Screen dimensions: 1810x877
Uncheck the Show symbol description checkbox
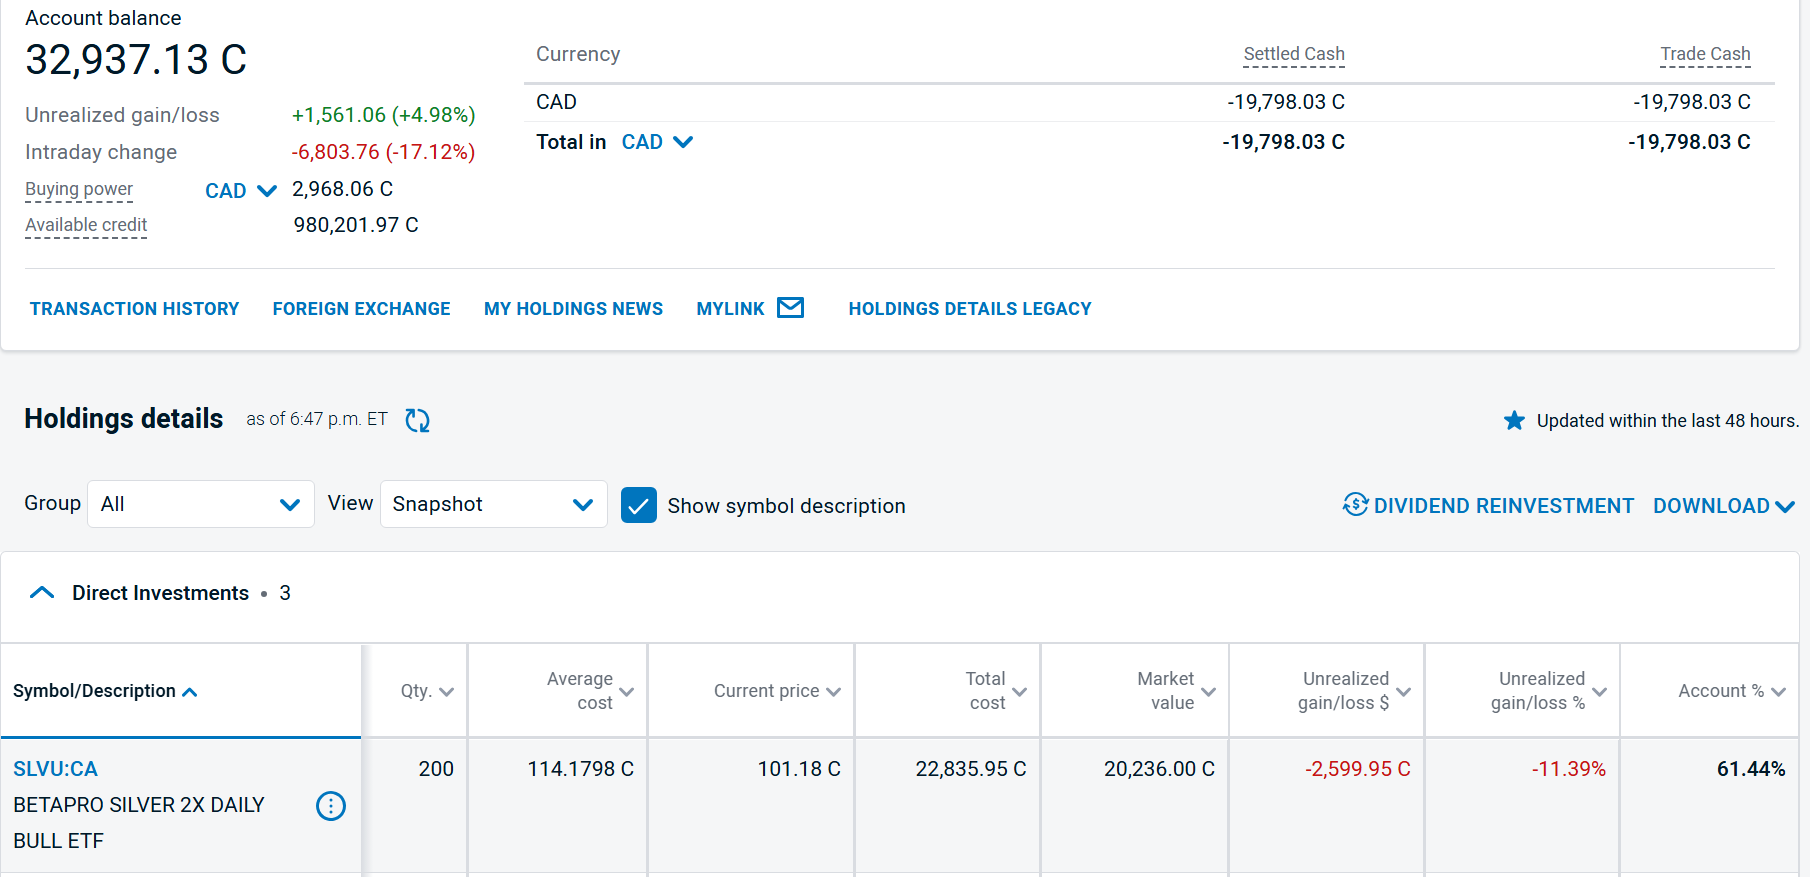point(639,506)
